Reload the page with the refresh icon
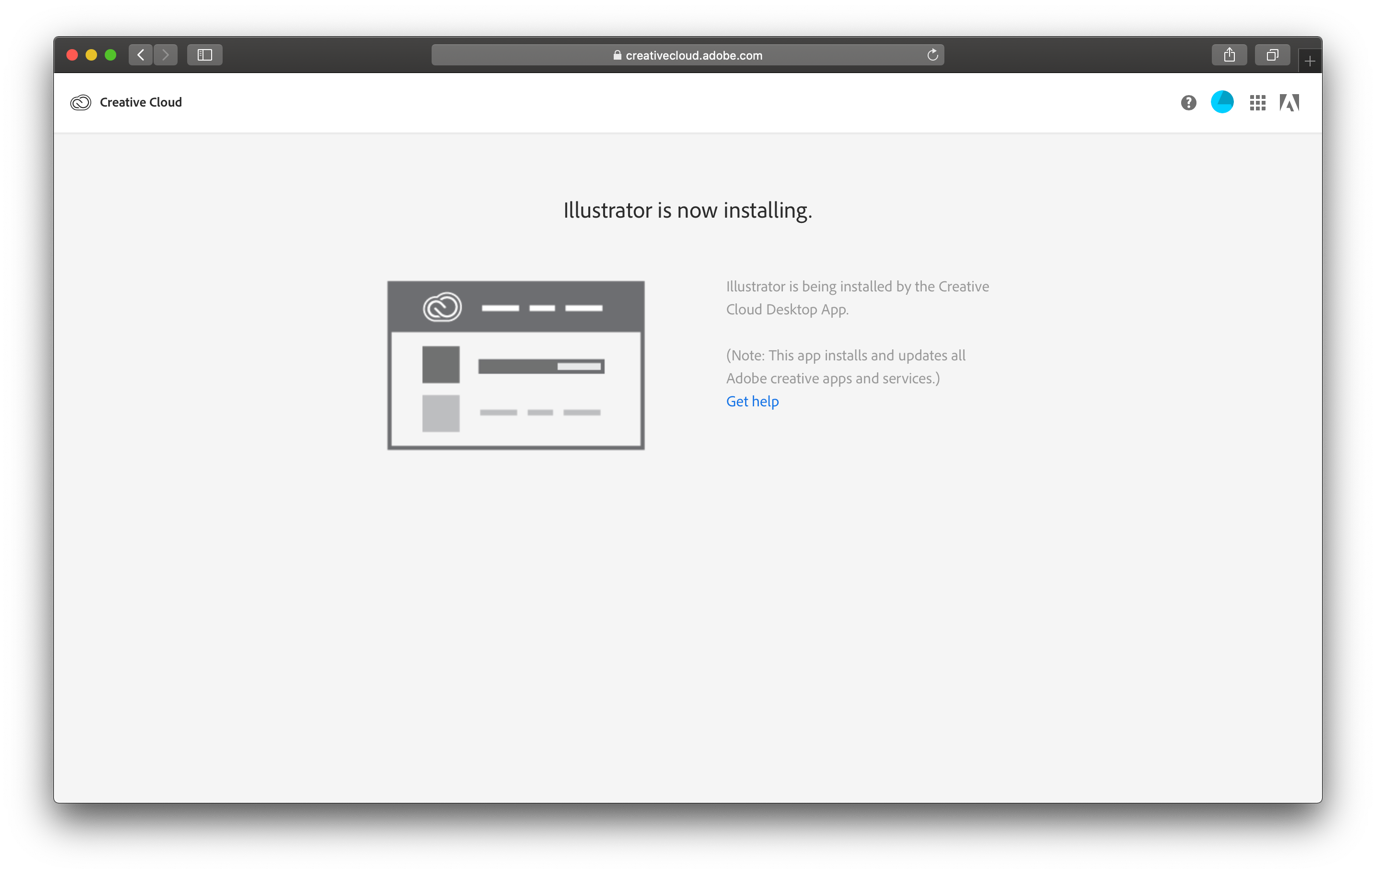The height and width of the screenshot is (874, 1376). (x=932, y=55)
